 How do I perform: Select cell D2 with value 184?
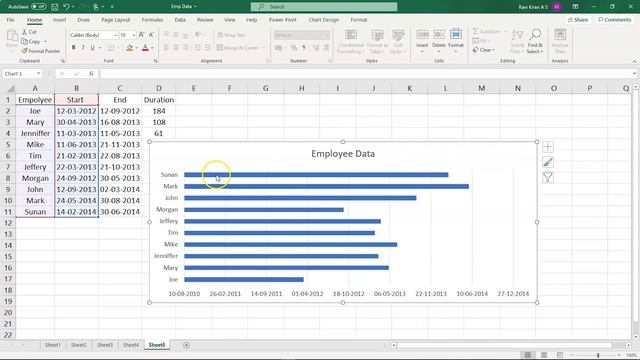point(159,111)
